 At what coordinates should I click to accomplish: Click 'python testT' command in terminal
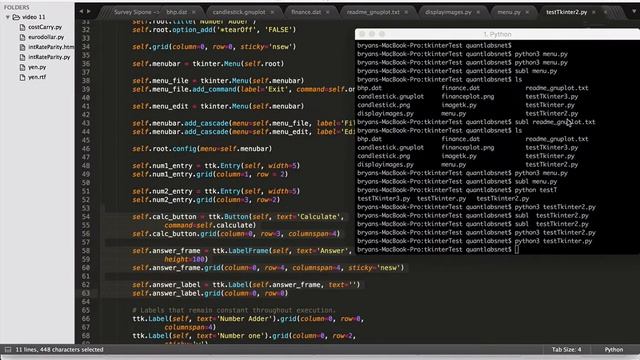click(x=536, y=190)
